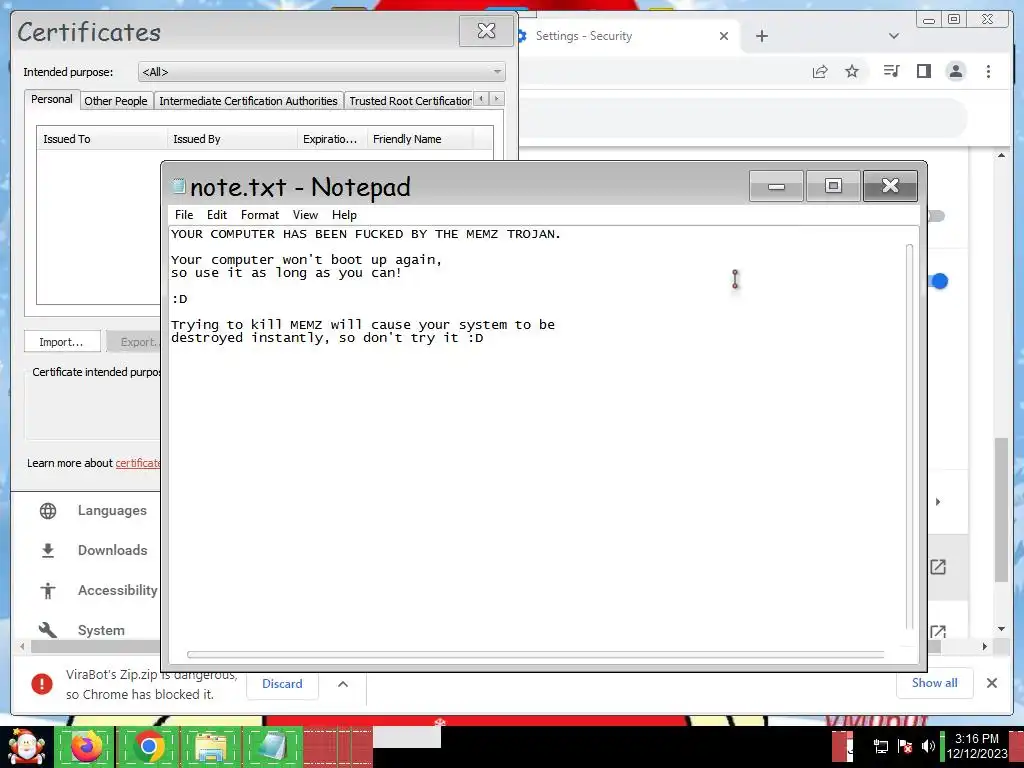Screen dimensions: 1024x768
Task: Open the certificates learn more link
Action: pos(138,463)
